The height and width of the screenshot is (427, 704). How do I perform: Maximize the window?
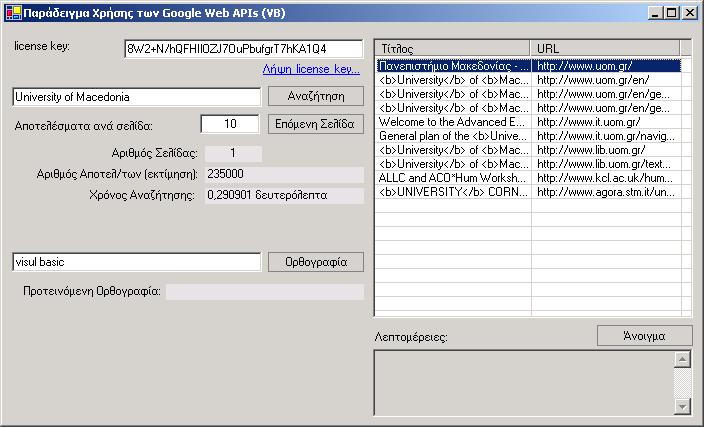(x=671, y=13)
